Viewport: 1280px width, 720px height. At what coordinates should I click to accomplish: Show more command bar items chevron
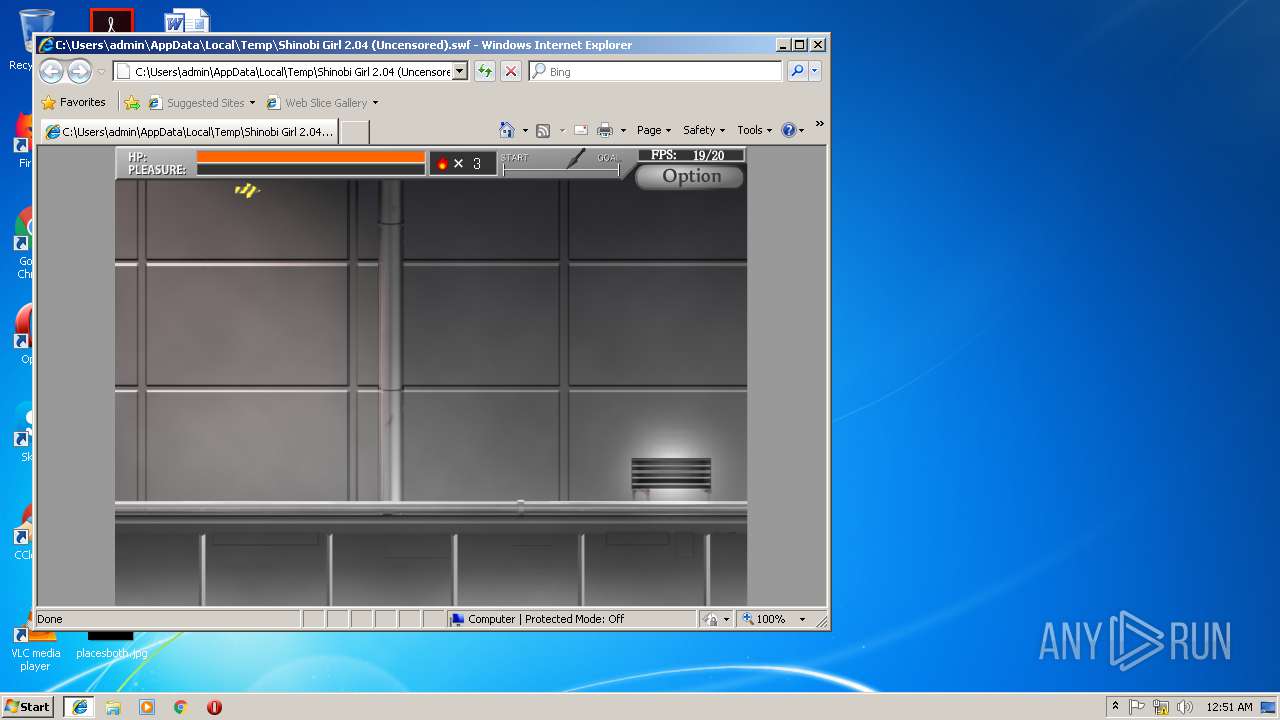coord(819,124)
